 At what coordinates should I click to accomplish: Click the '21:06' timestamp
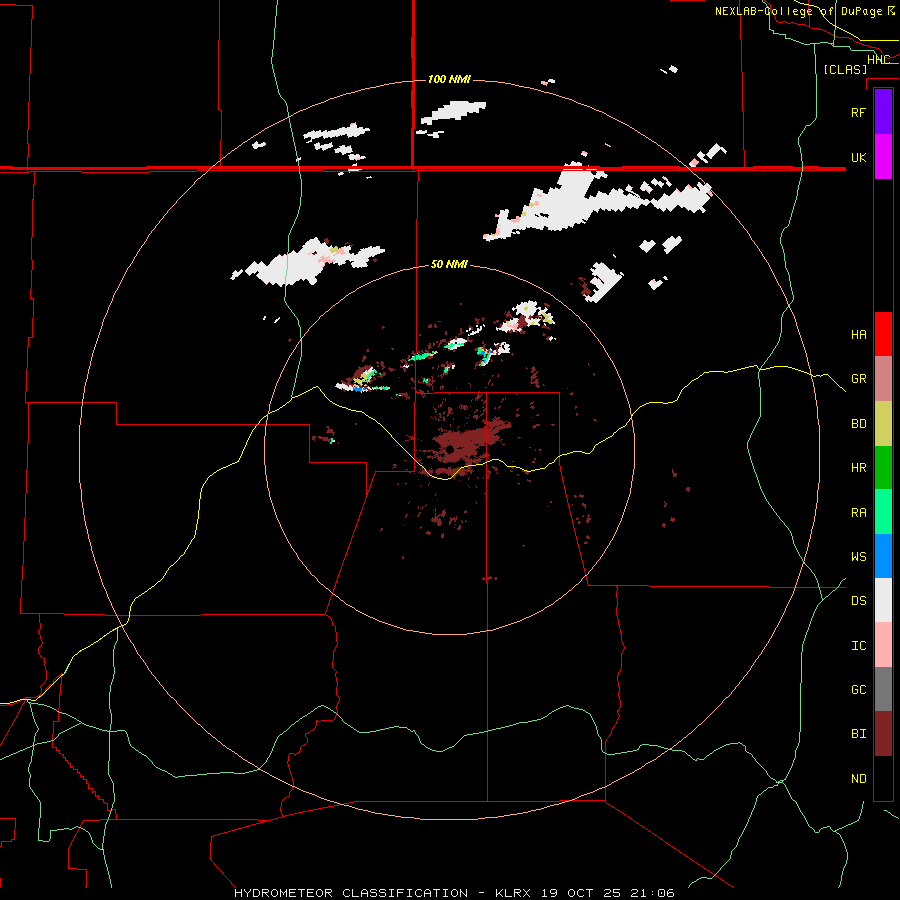click(653, 893)
